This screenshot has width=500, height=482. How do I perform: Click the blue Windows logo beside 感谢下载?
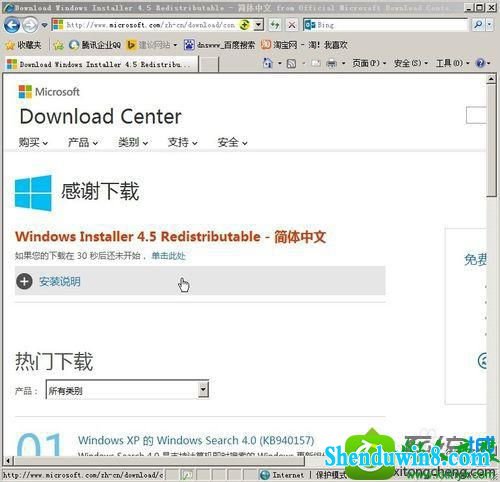click(x=33, y=193)
